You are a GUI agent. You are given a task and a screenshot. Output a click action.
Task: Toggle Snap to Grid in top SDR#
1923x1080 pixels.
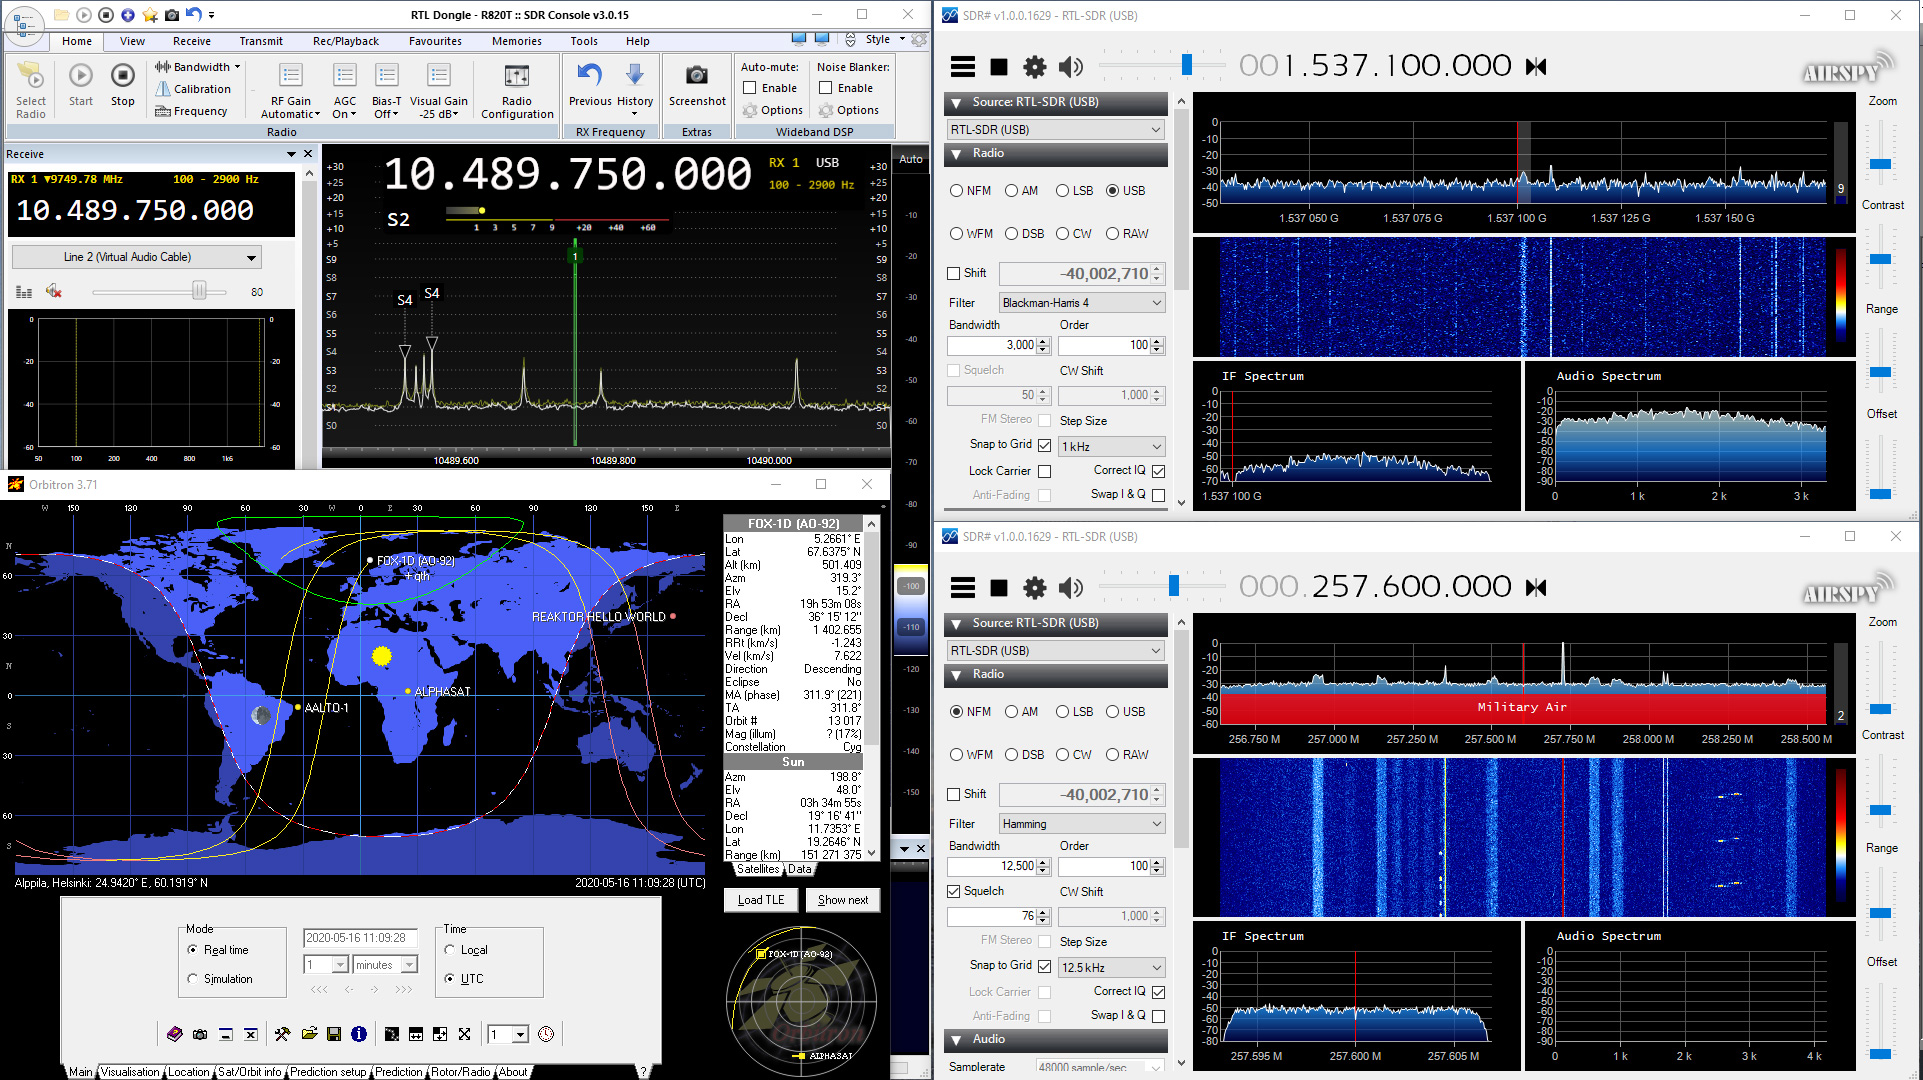click(1044, 445)
